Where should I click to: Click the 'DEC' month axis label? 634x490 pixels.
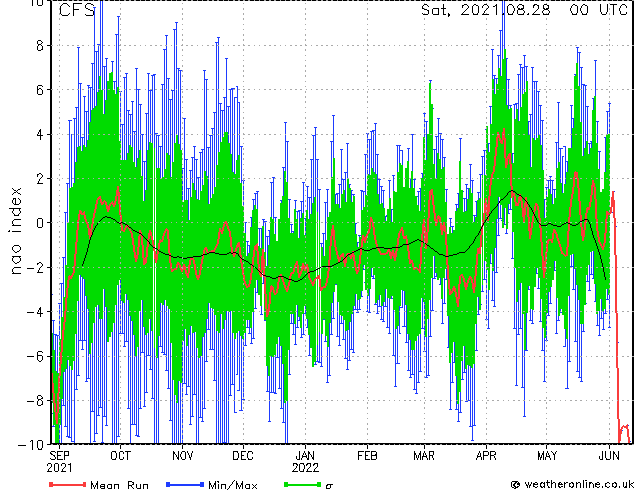pyautogui.click(x=243, y=456)
